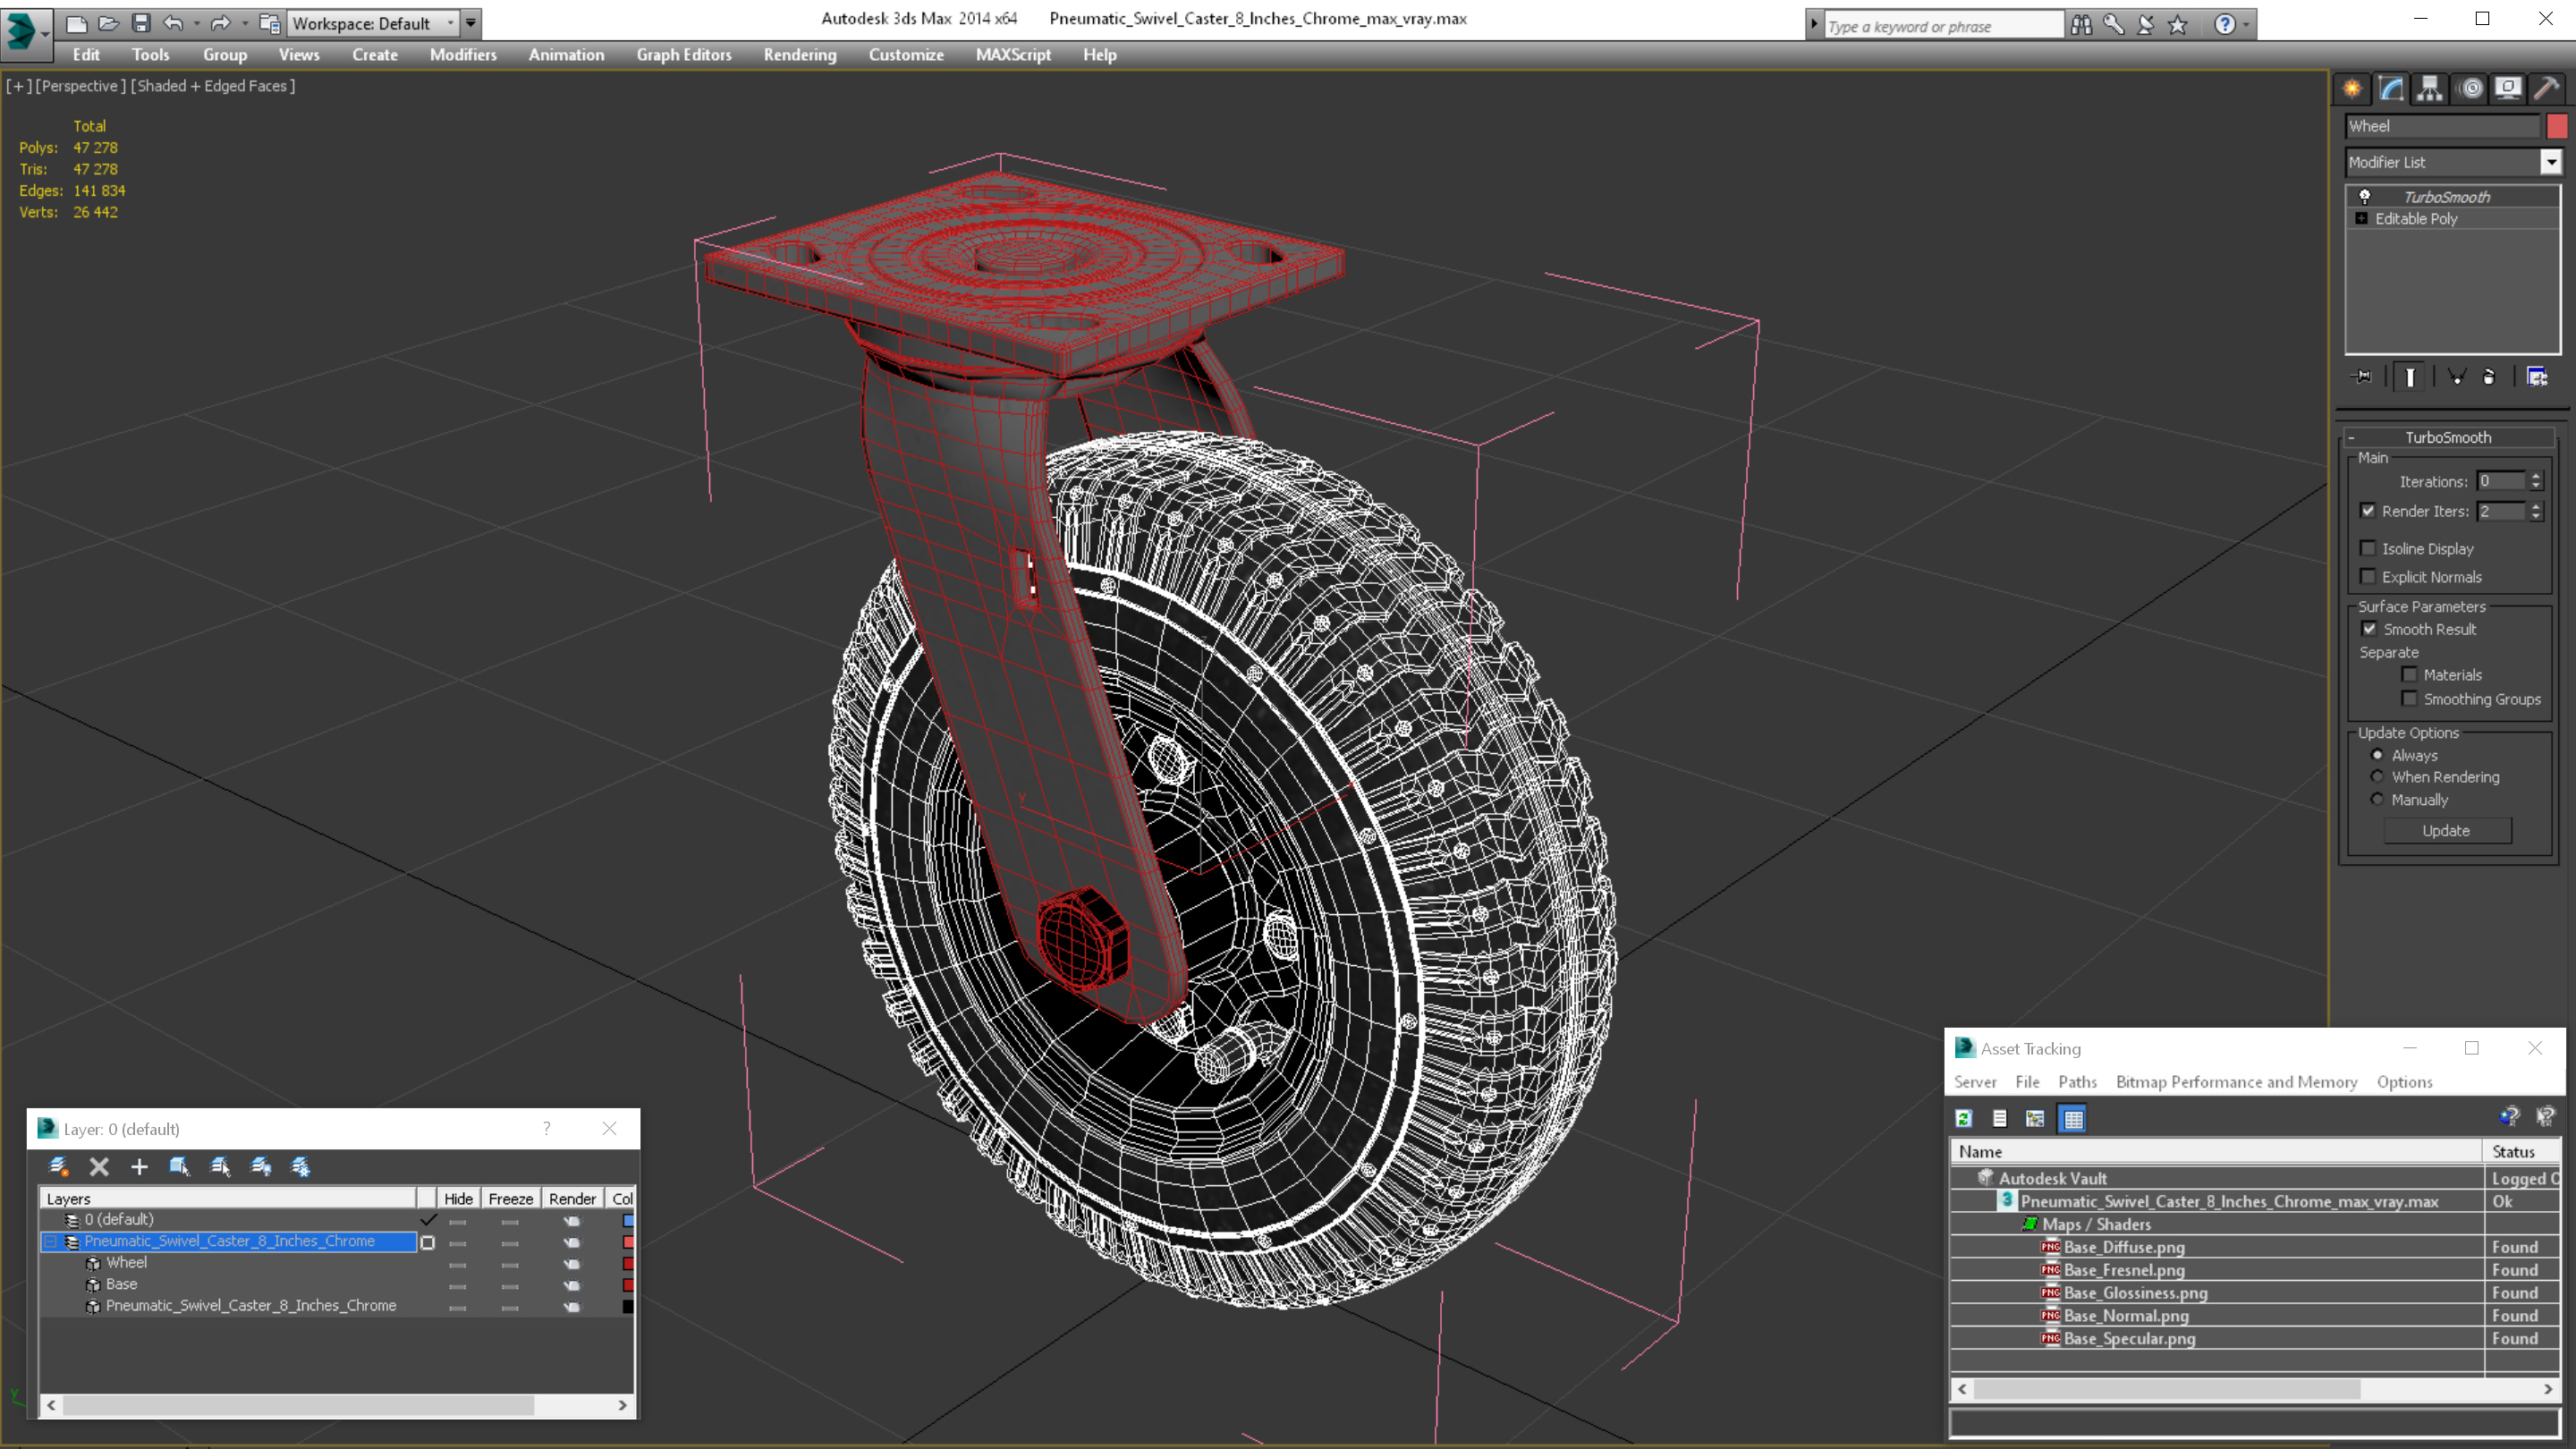
Task: Click the Configure Modifier Sets icon
Action: [2537, 377]
